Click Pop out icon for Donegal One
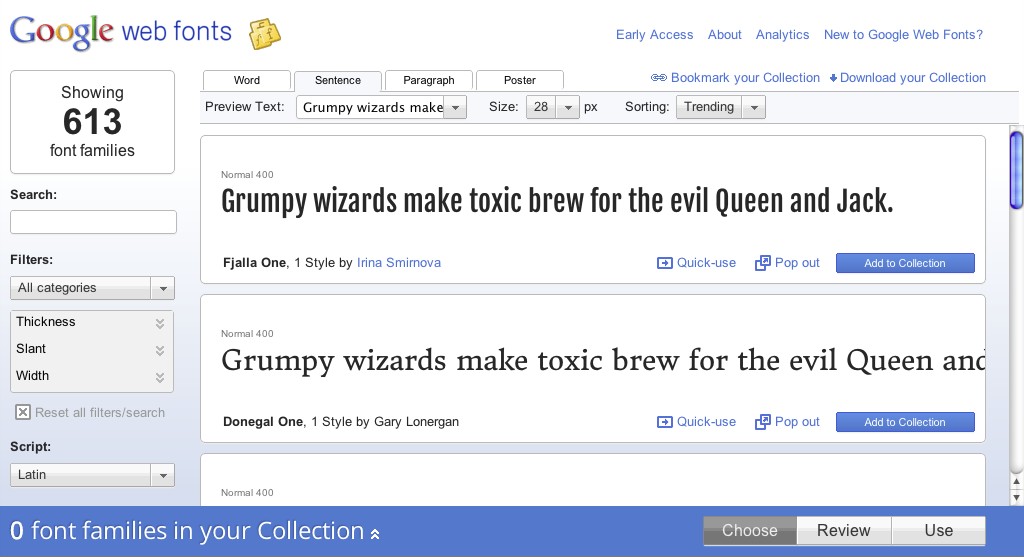1024x557 pixels. click(x=762, y=422)
